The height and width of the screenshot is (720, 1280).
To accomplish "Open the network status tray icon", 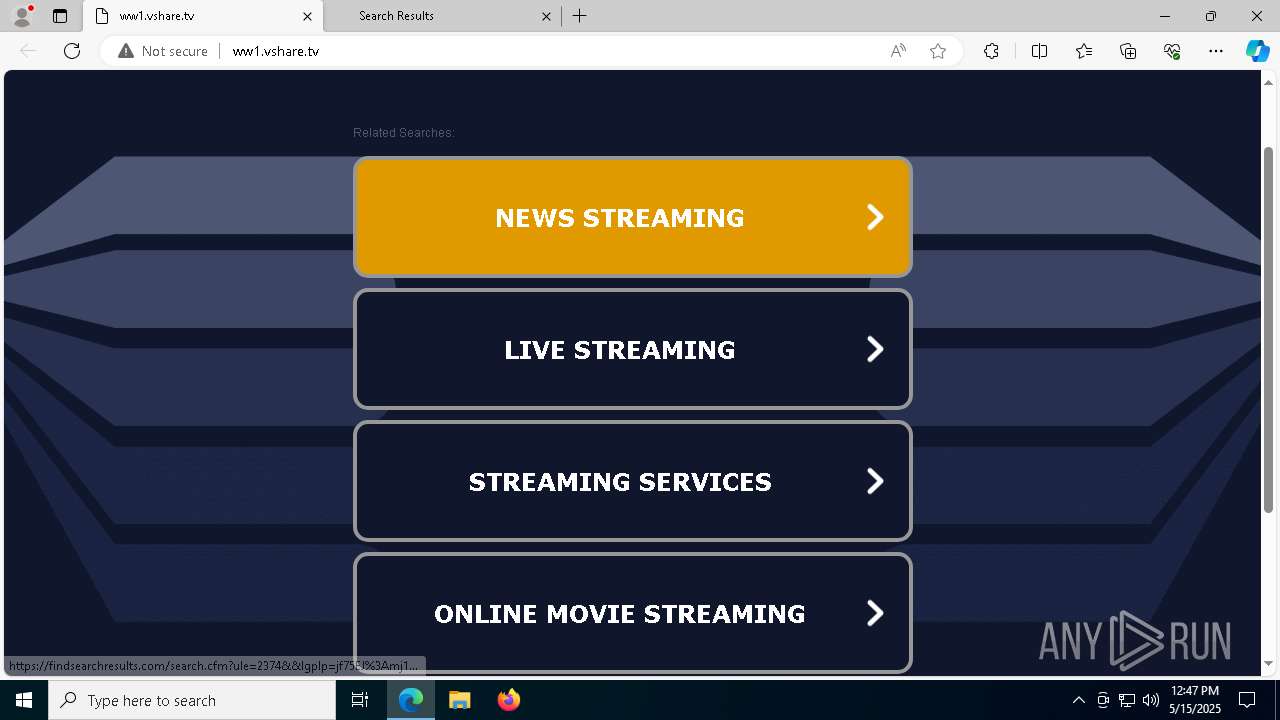I will 1127,700.
